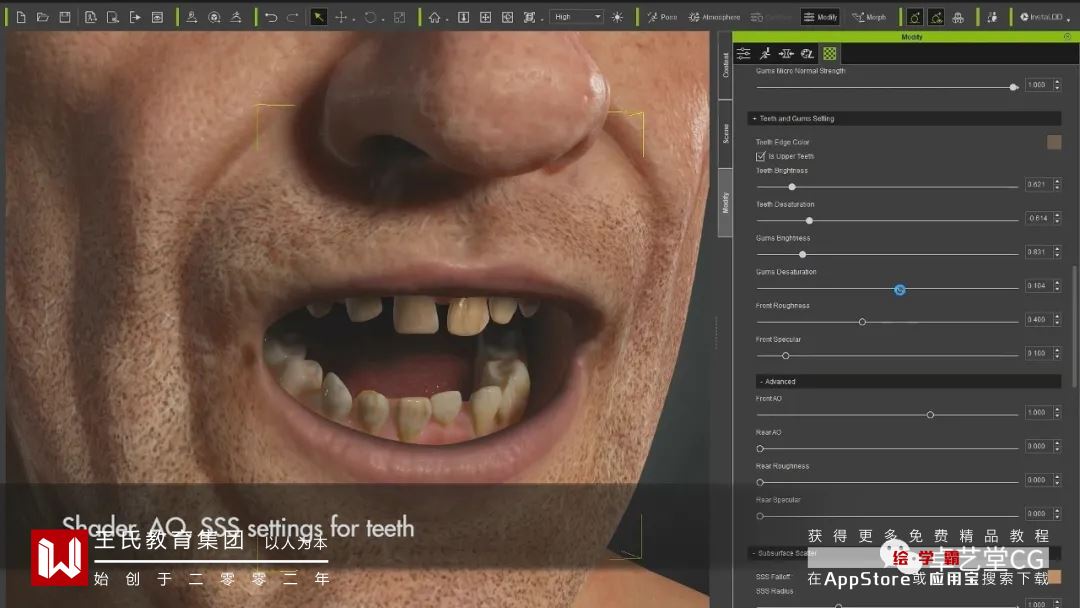The width and height of the screenshot is (1080, 608).
Task: Undo the last action
Action: point(271,17)
